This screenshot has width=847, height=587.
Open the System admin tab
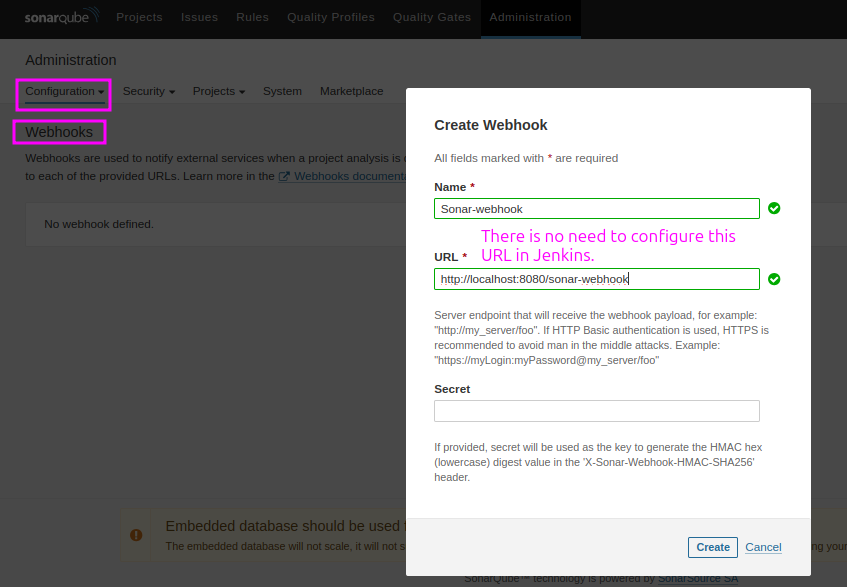pos(282,91)
